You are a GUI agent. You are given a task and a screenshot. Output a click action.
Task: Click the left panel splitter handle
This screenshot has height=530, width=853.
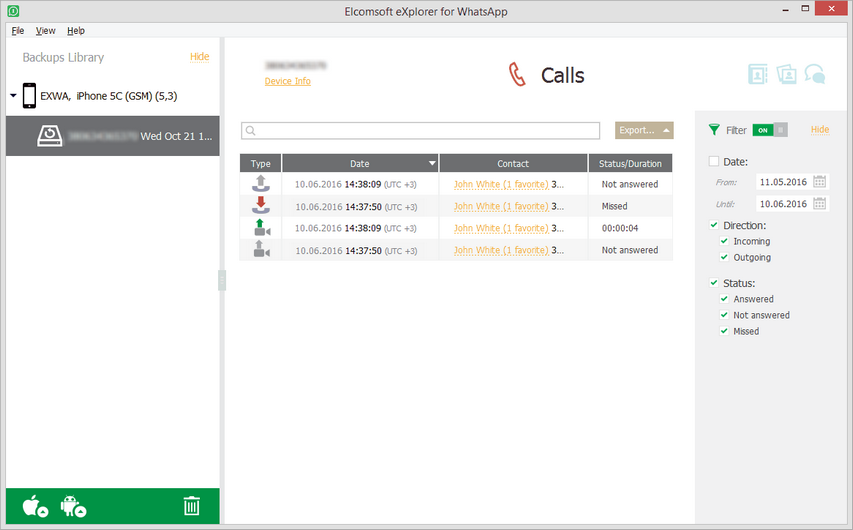222,280
